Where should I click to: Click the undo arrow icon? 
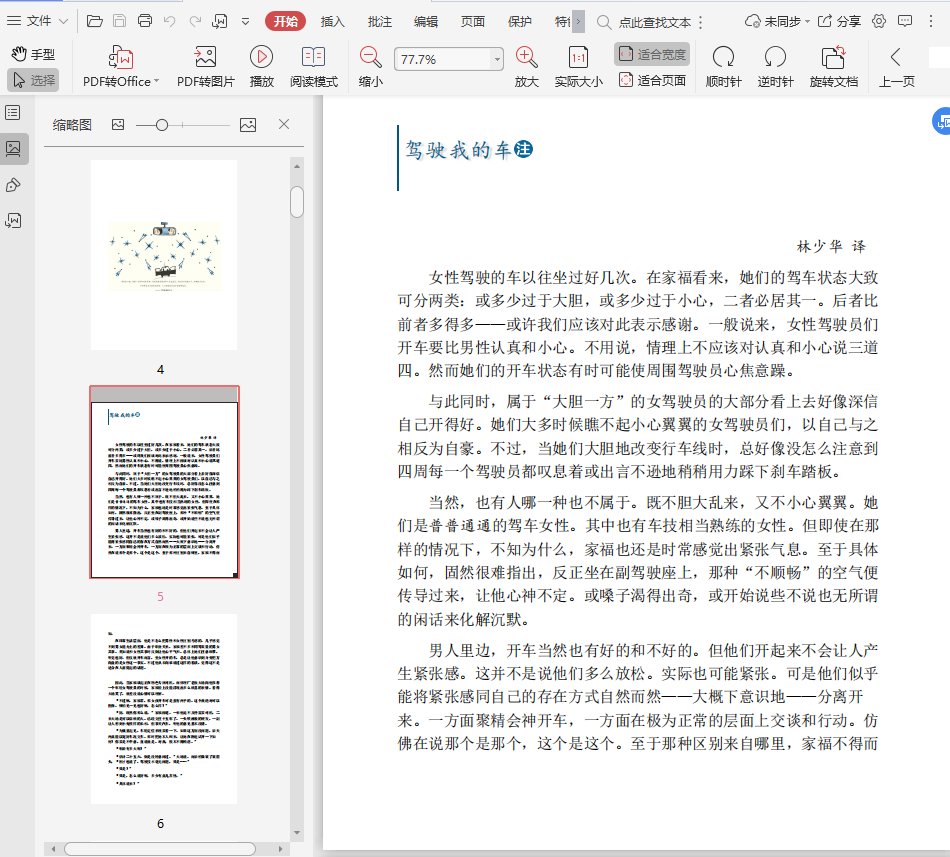(x=170, y=21)
